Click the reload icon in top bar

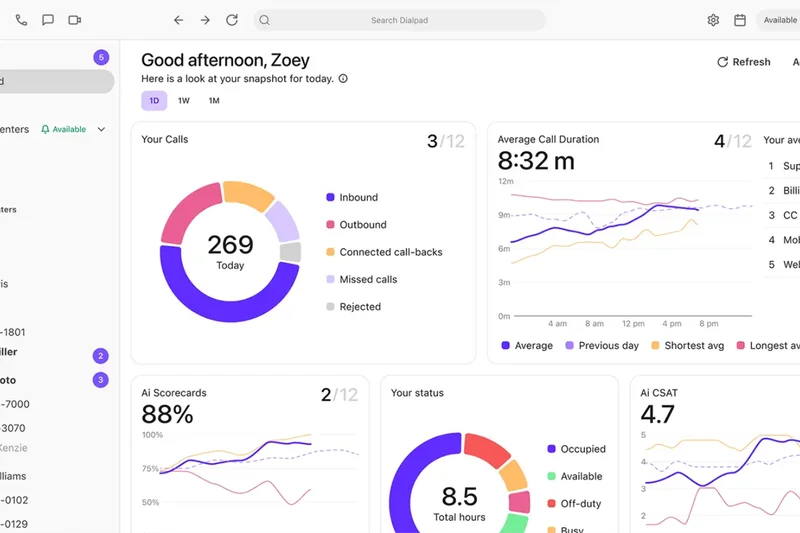[x=232, y=20]
